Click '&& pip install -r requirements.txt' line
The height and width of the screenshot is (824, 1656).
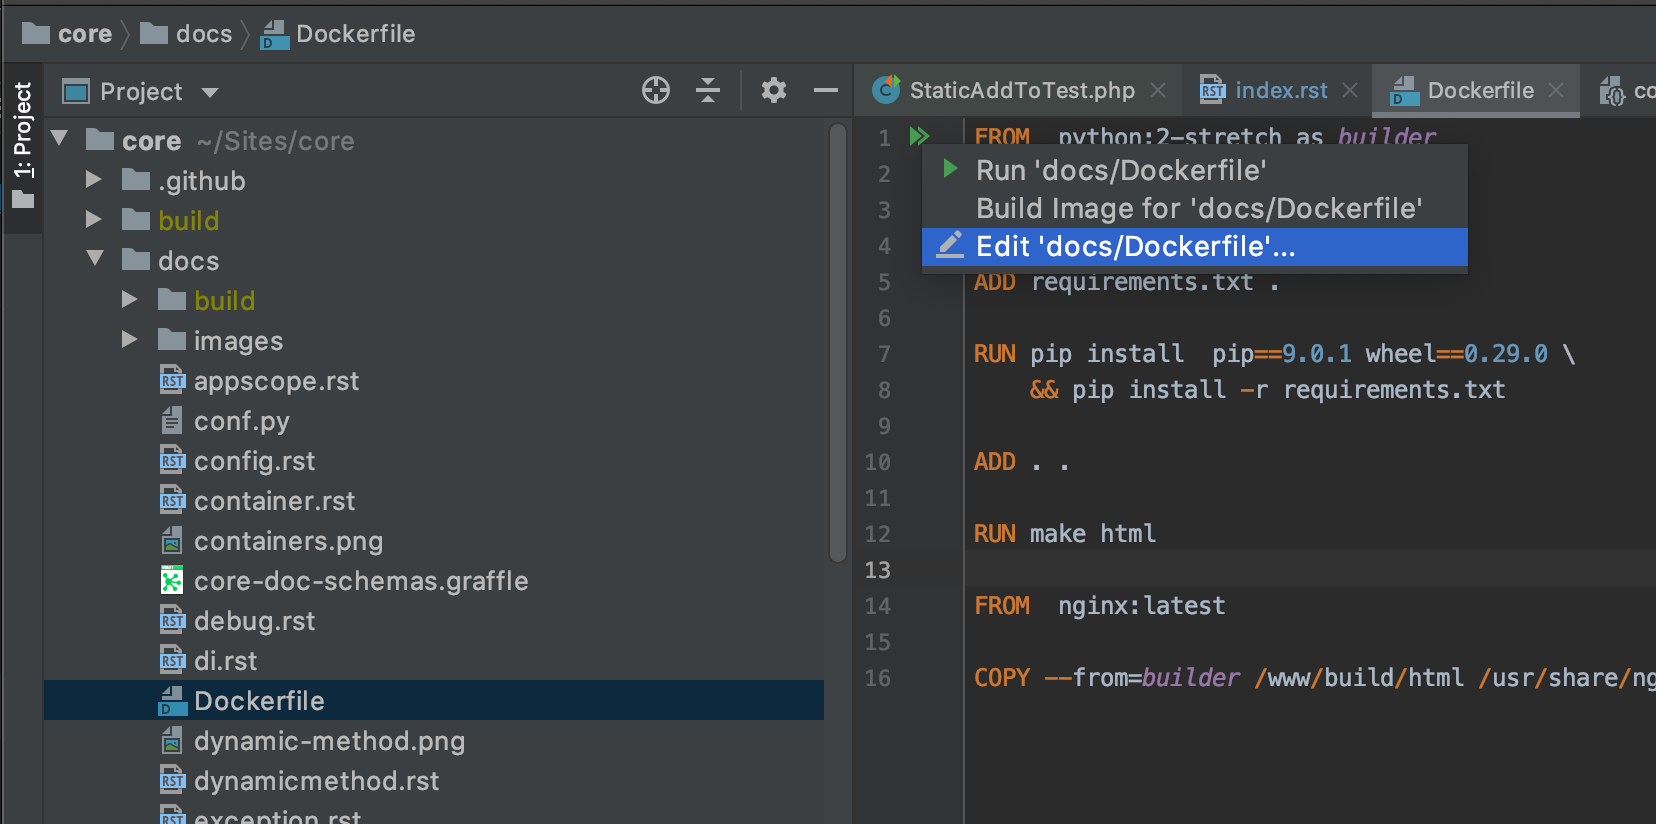coord(1267,390)
